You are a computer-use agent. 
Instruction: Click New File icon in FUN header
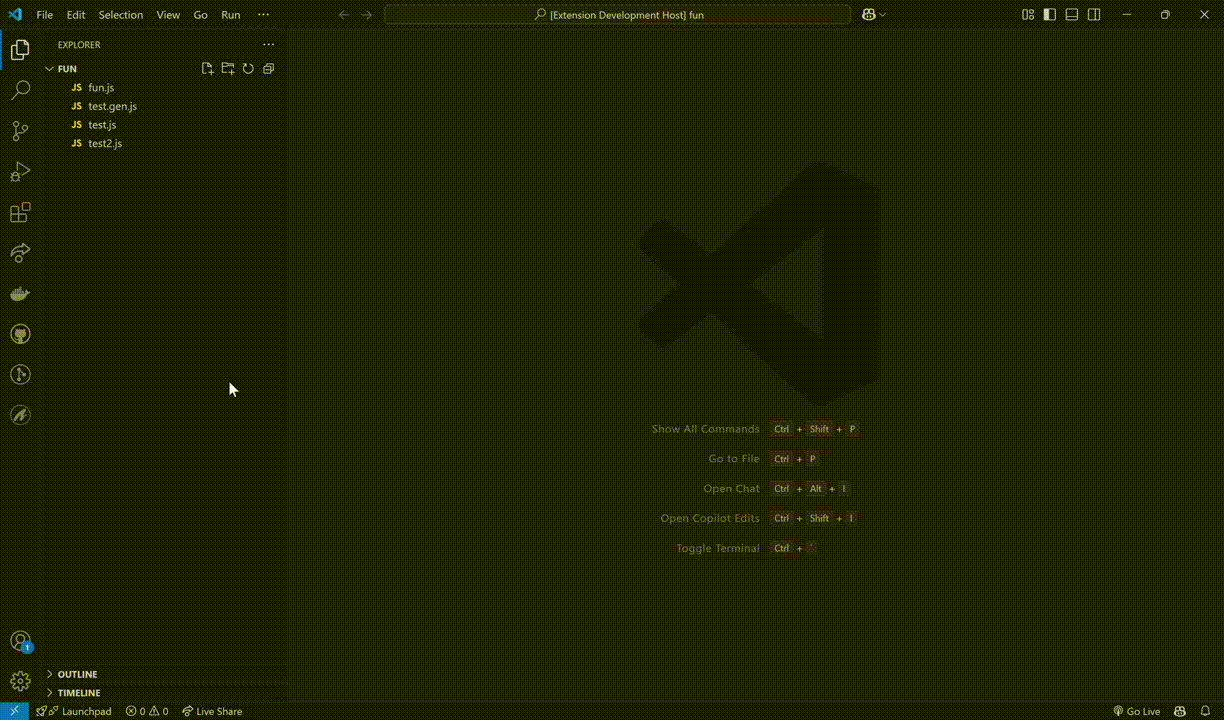pyautogui.click(x=207, y=69)
